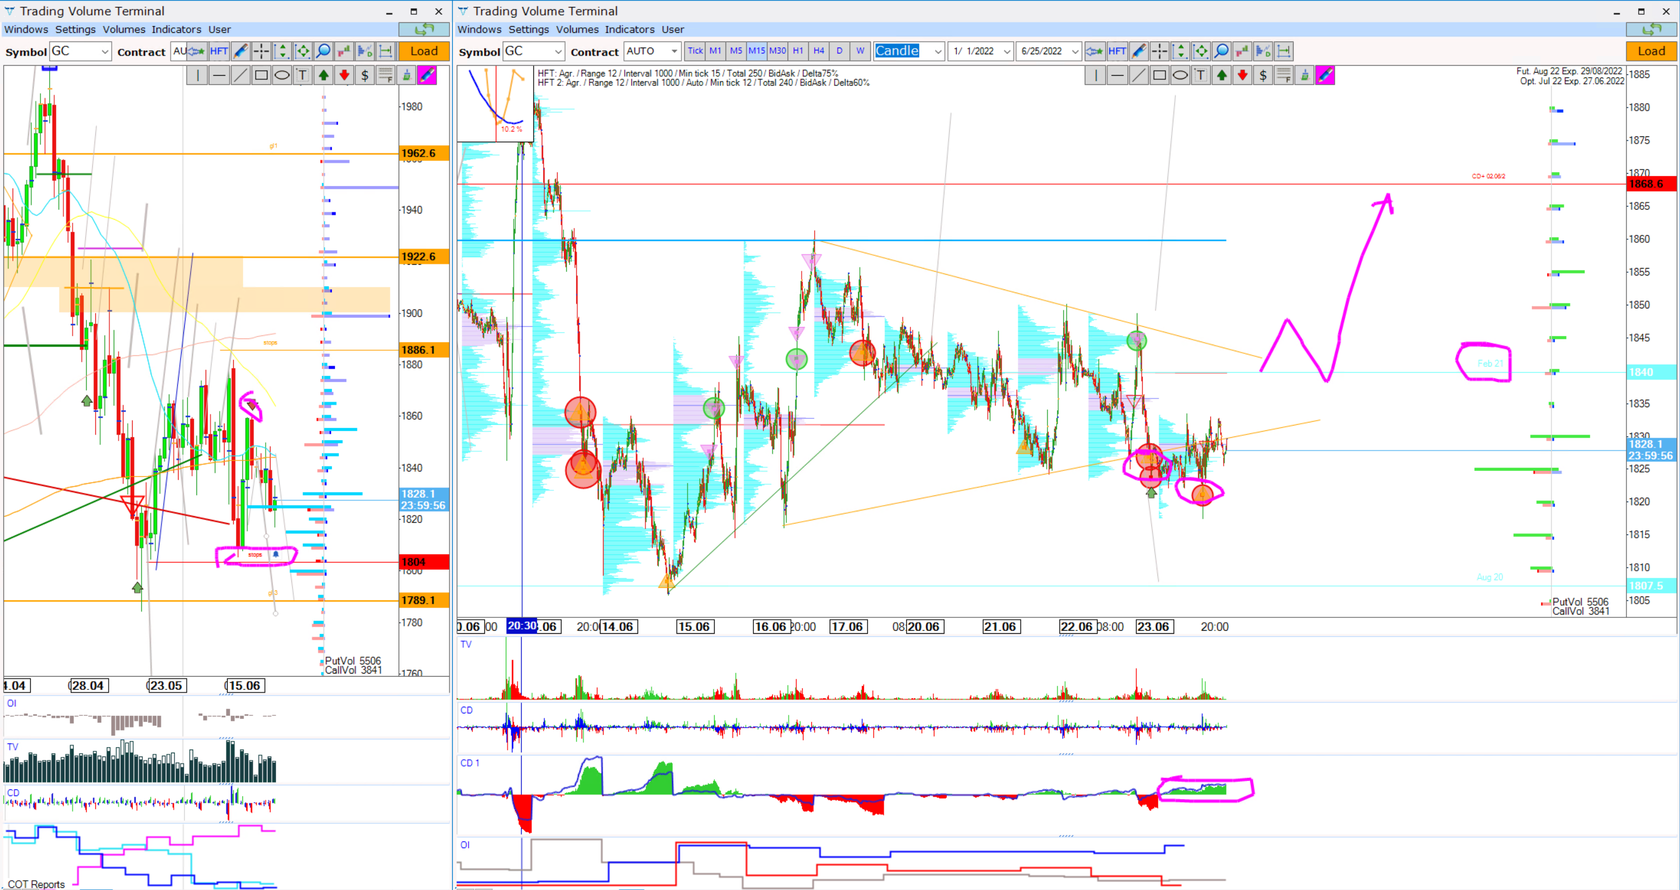Select ellipse drawing tool in right window
The image size is (1680, 890).
pos(1180,75)
